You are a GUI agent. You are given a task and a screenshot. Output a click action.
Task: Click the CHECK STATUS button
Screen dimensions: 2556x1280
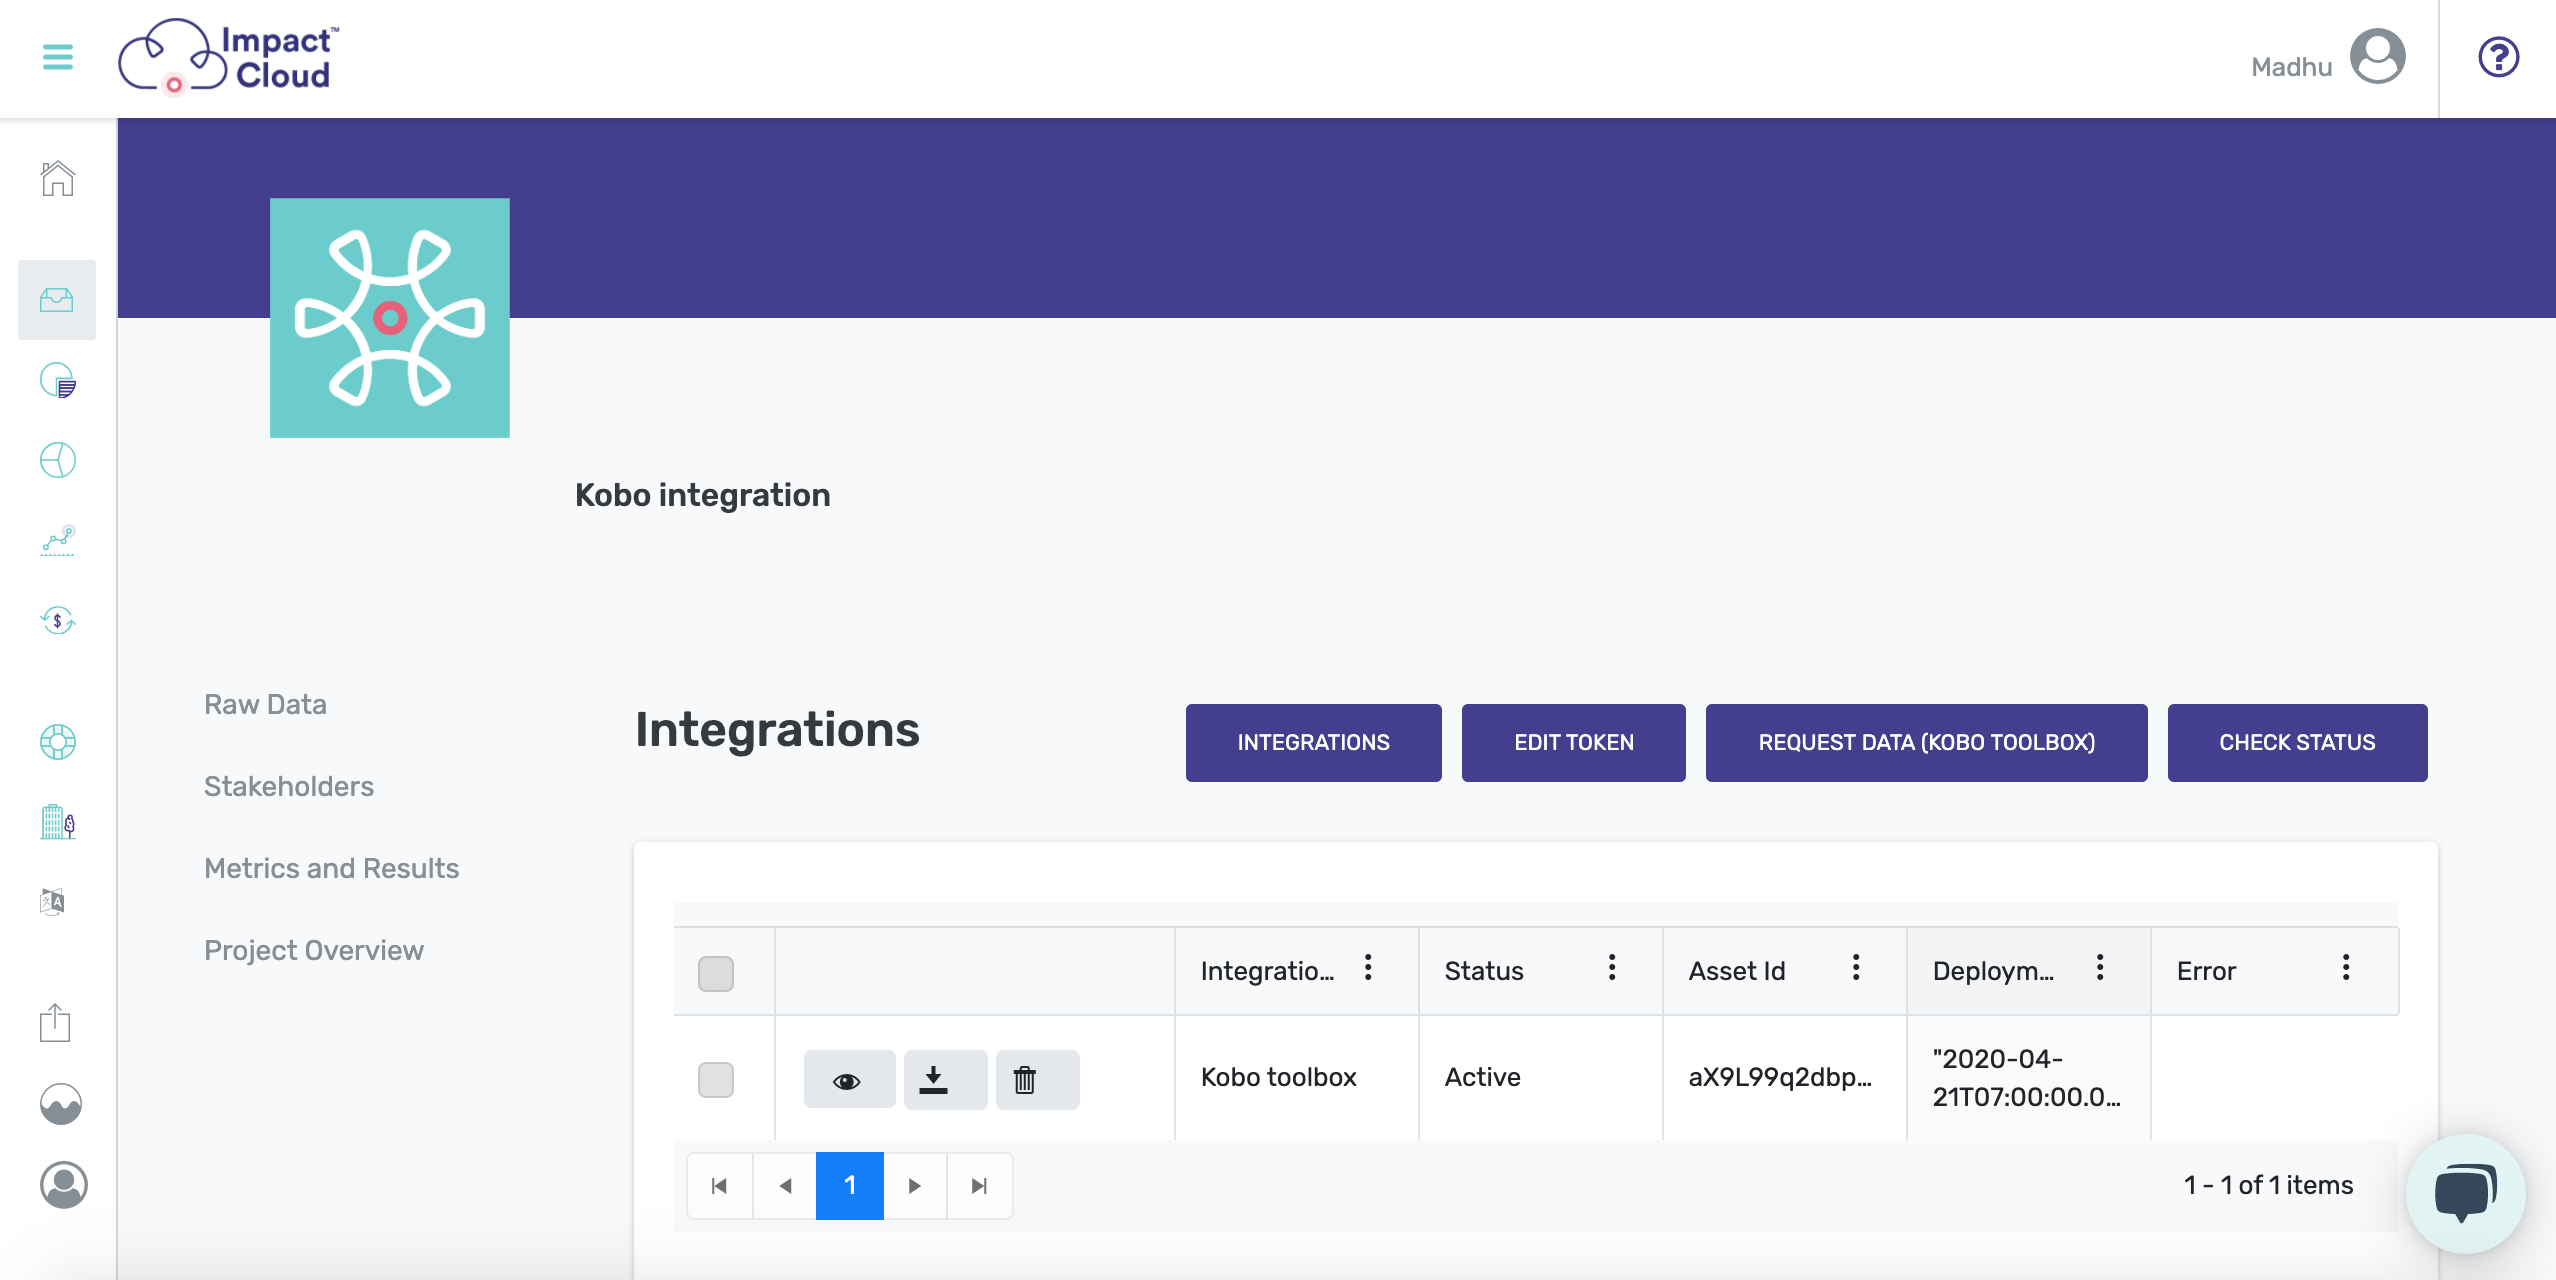(x=2298, y=743)
